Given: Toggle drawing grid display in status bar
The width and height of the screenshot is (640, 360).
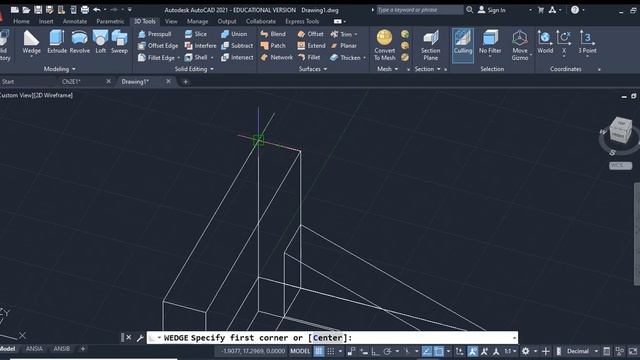Looking at the screenshot, I should 319,351.
